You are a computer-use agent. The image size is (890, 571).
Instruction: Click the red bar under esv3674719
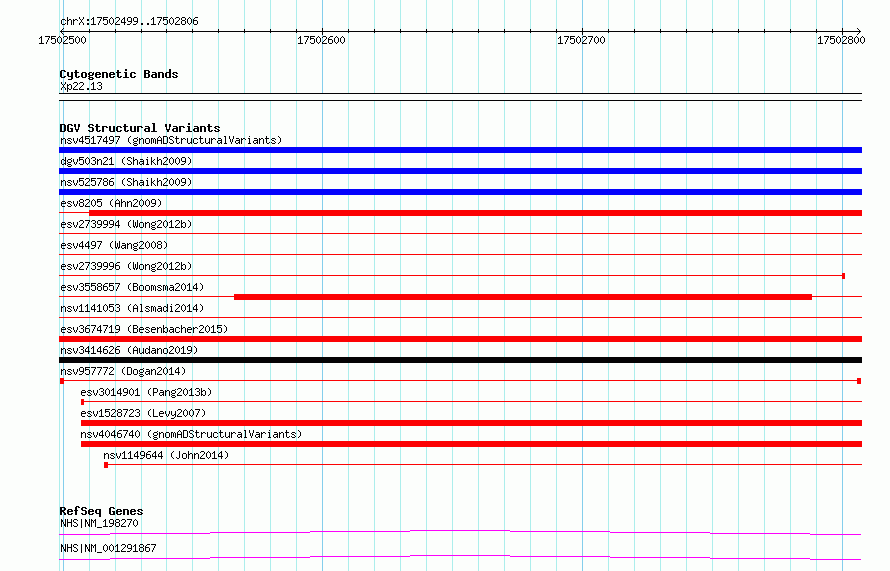pyautogui.click(x=460, y=339)
